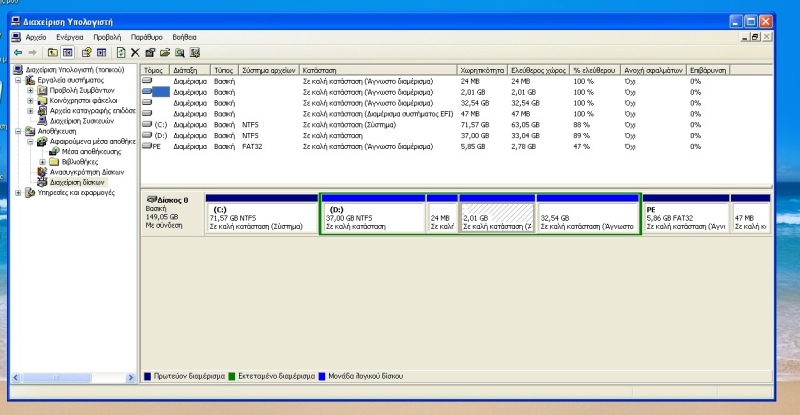Select Διαχείριση δίσκων in the tree
Image resolution: width=800 pixels, height=415 pixels.
77,182
